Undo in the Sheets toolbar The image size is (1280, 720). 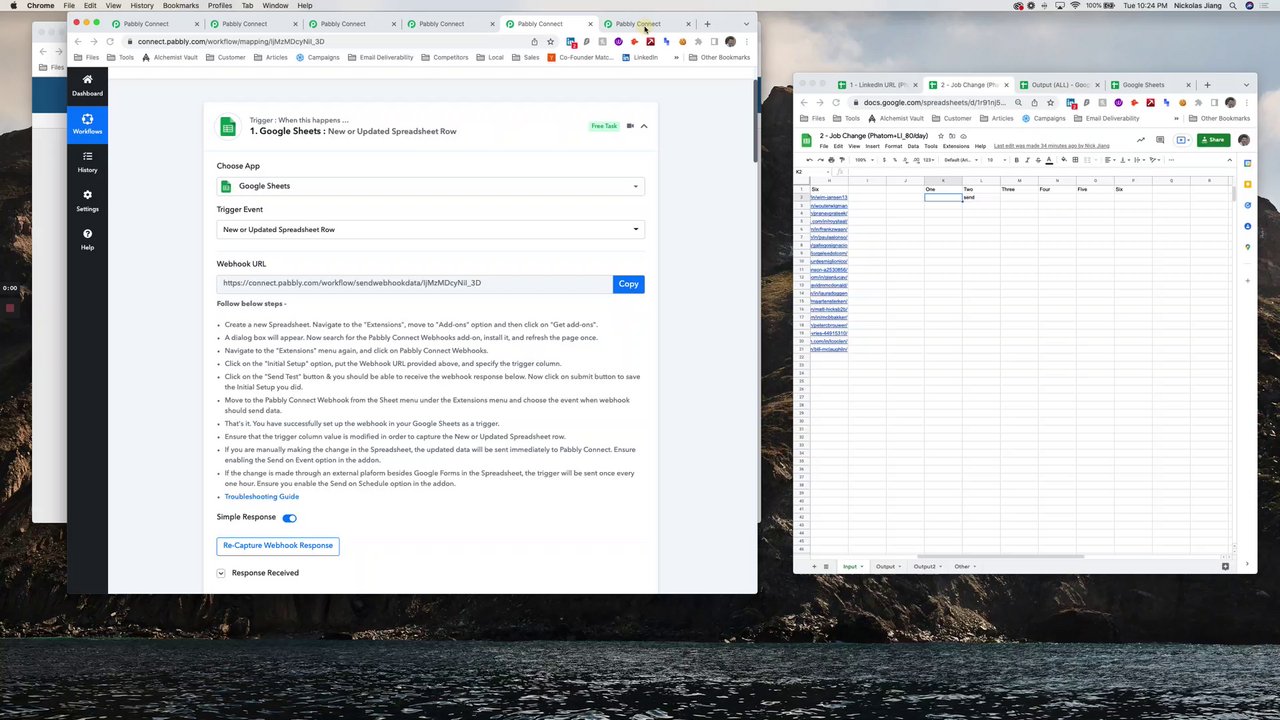point(811,160)
